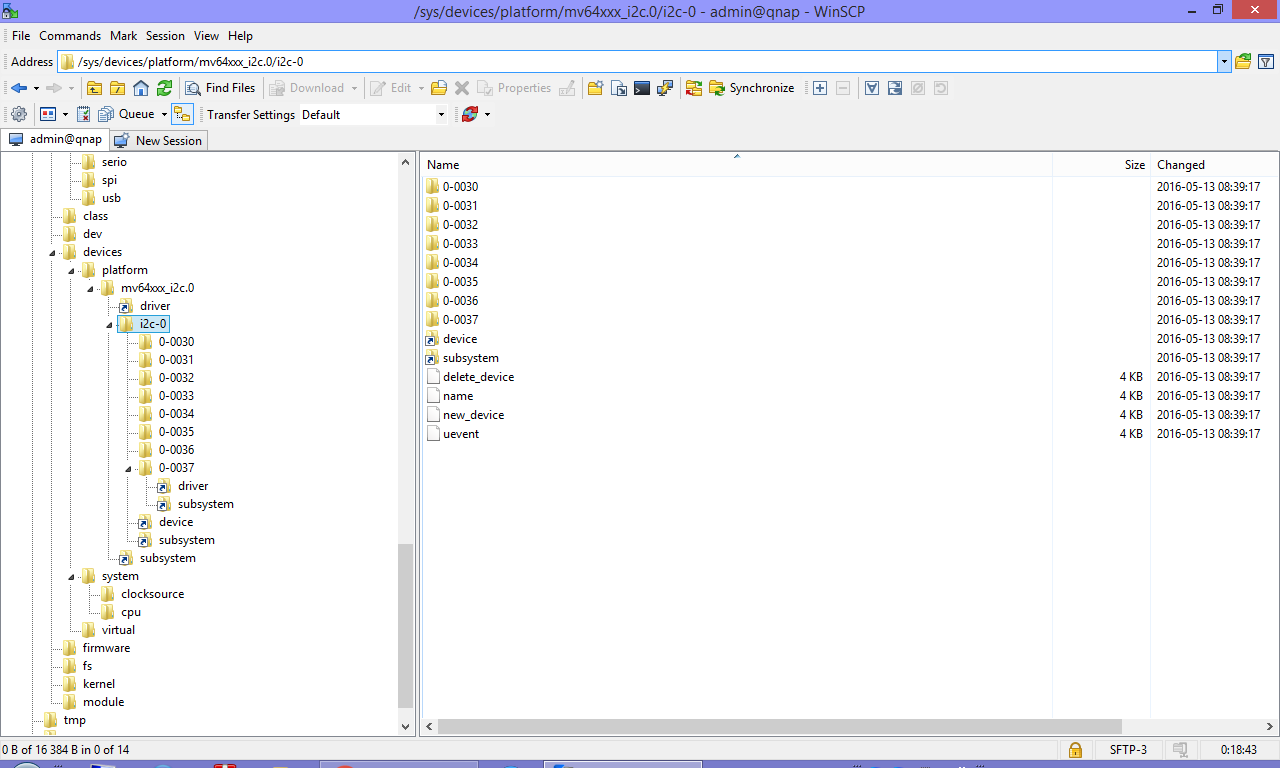Refresh the directory with the green arrows icon
This screenshot has width=1280, height=768.
[x=164, y=88]
